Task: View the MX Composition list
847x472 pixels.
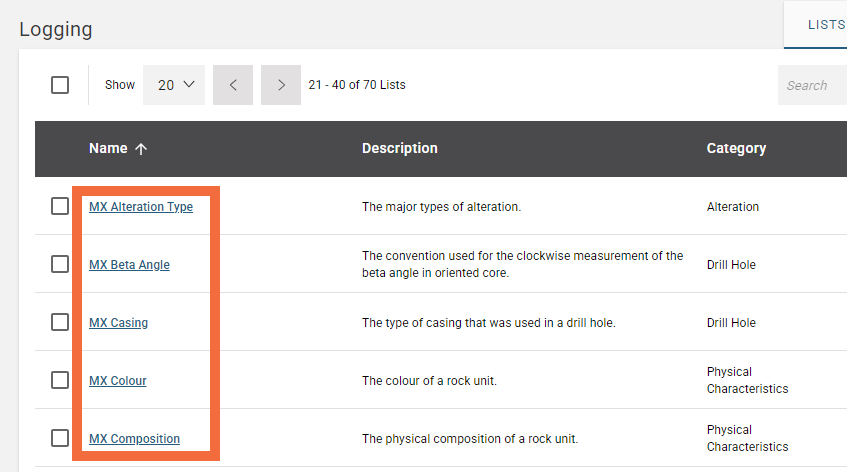Action: pos(134,439)
